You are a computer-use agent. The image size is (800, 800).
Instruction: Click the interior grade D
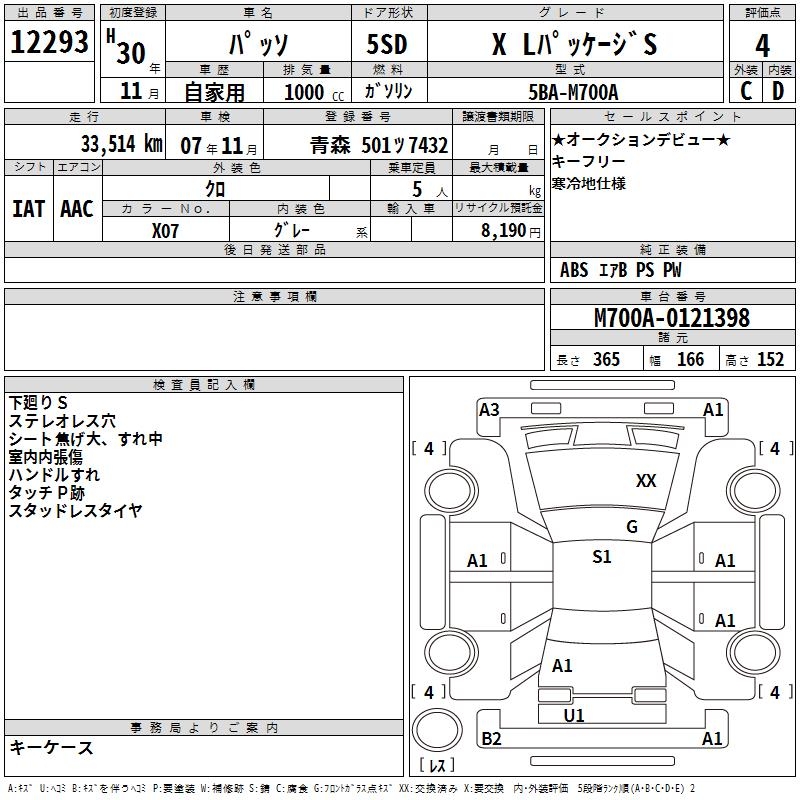pyautogui.click(x=778, y=91)
